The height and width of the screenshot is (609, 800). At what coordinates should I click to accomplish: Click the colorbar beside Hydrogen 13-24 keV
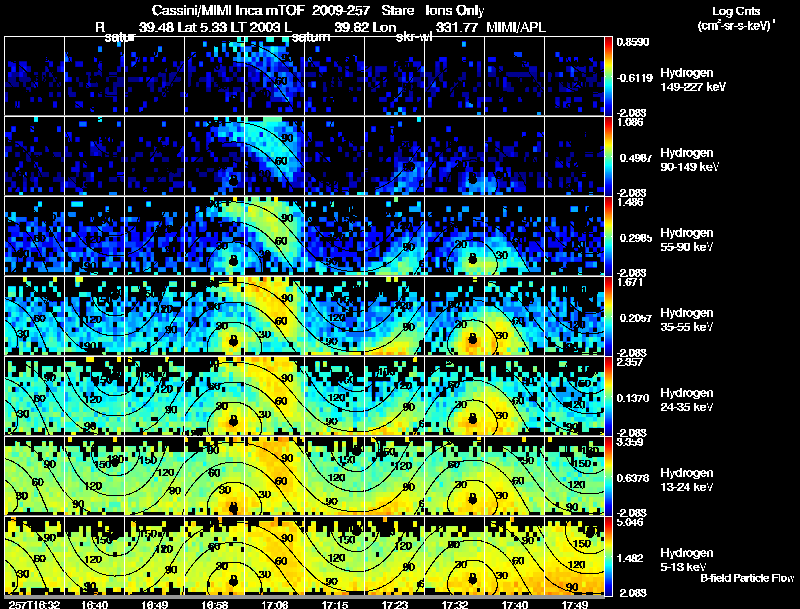[x=608, y=476]
